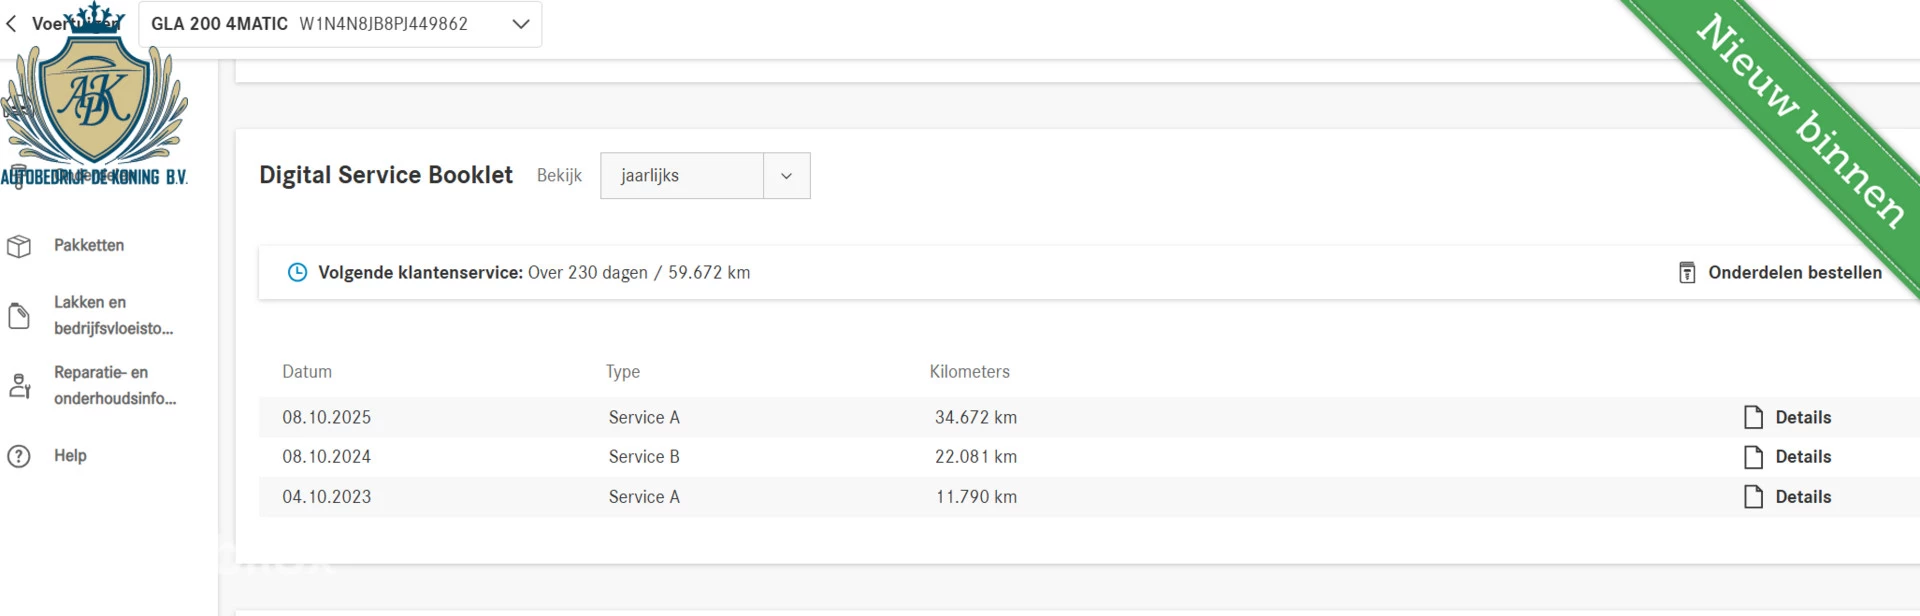Viewport: 1920px width, 616px height.
Task: Click the document icon for 08.10.2024 service
Action: [1753, 457]
